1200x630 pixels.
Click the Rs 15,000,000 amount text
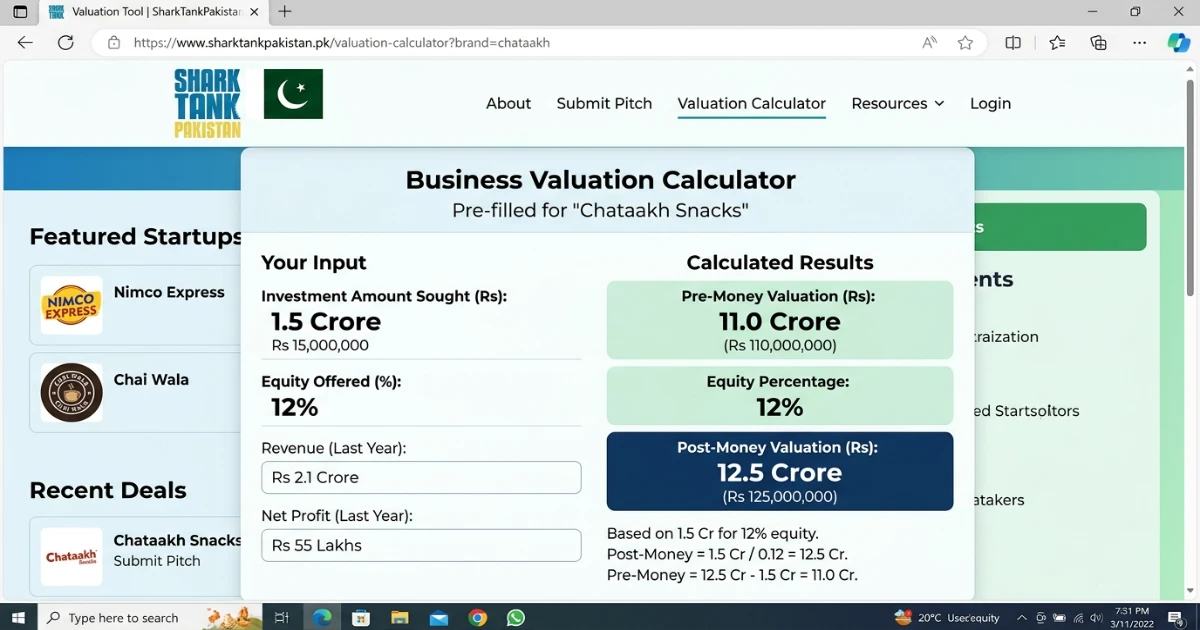pyautogui.click(x=320, y=345)
